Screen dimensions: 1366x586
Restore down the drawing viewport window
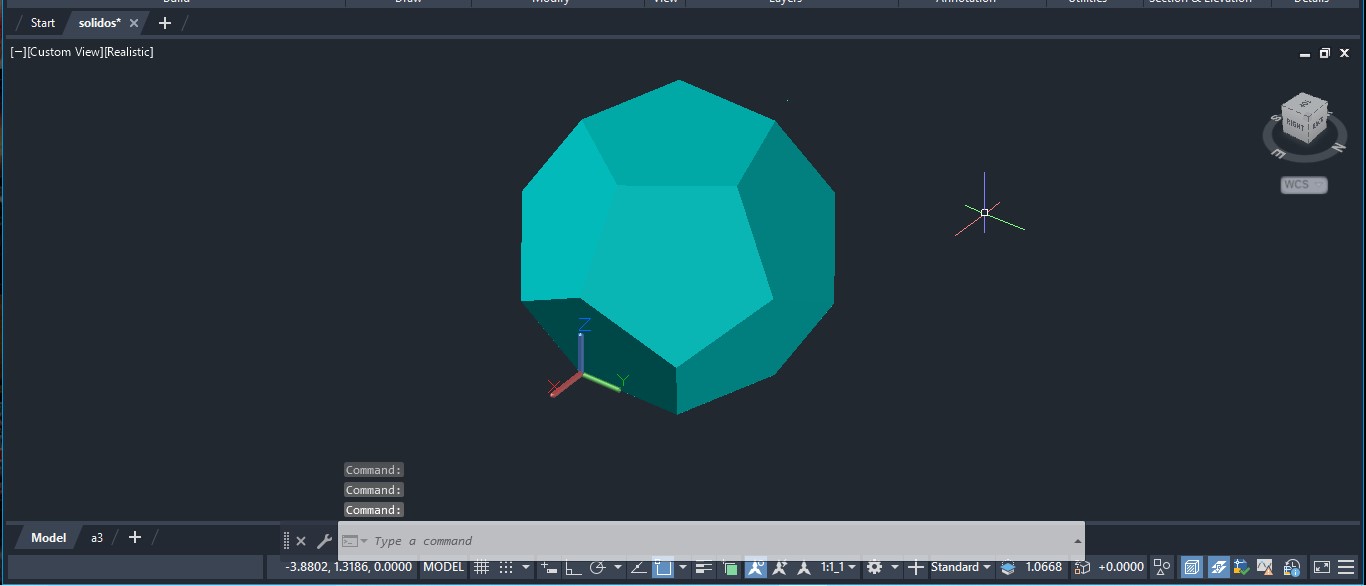coord(1325,53)
